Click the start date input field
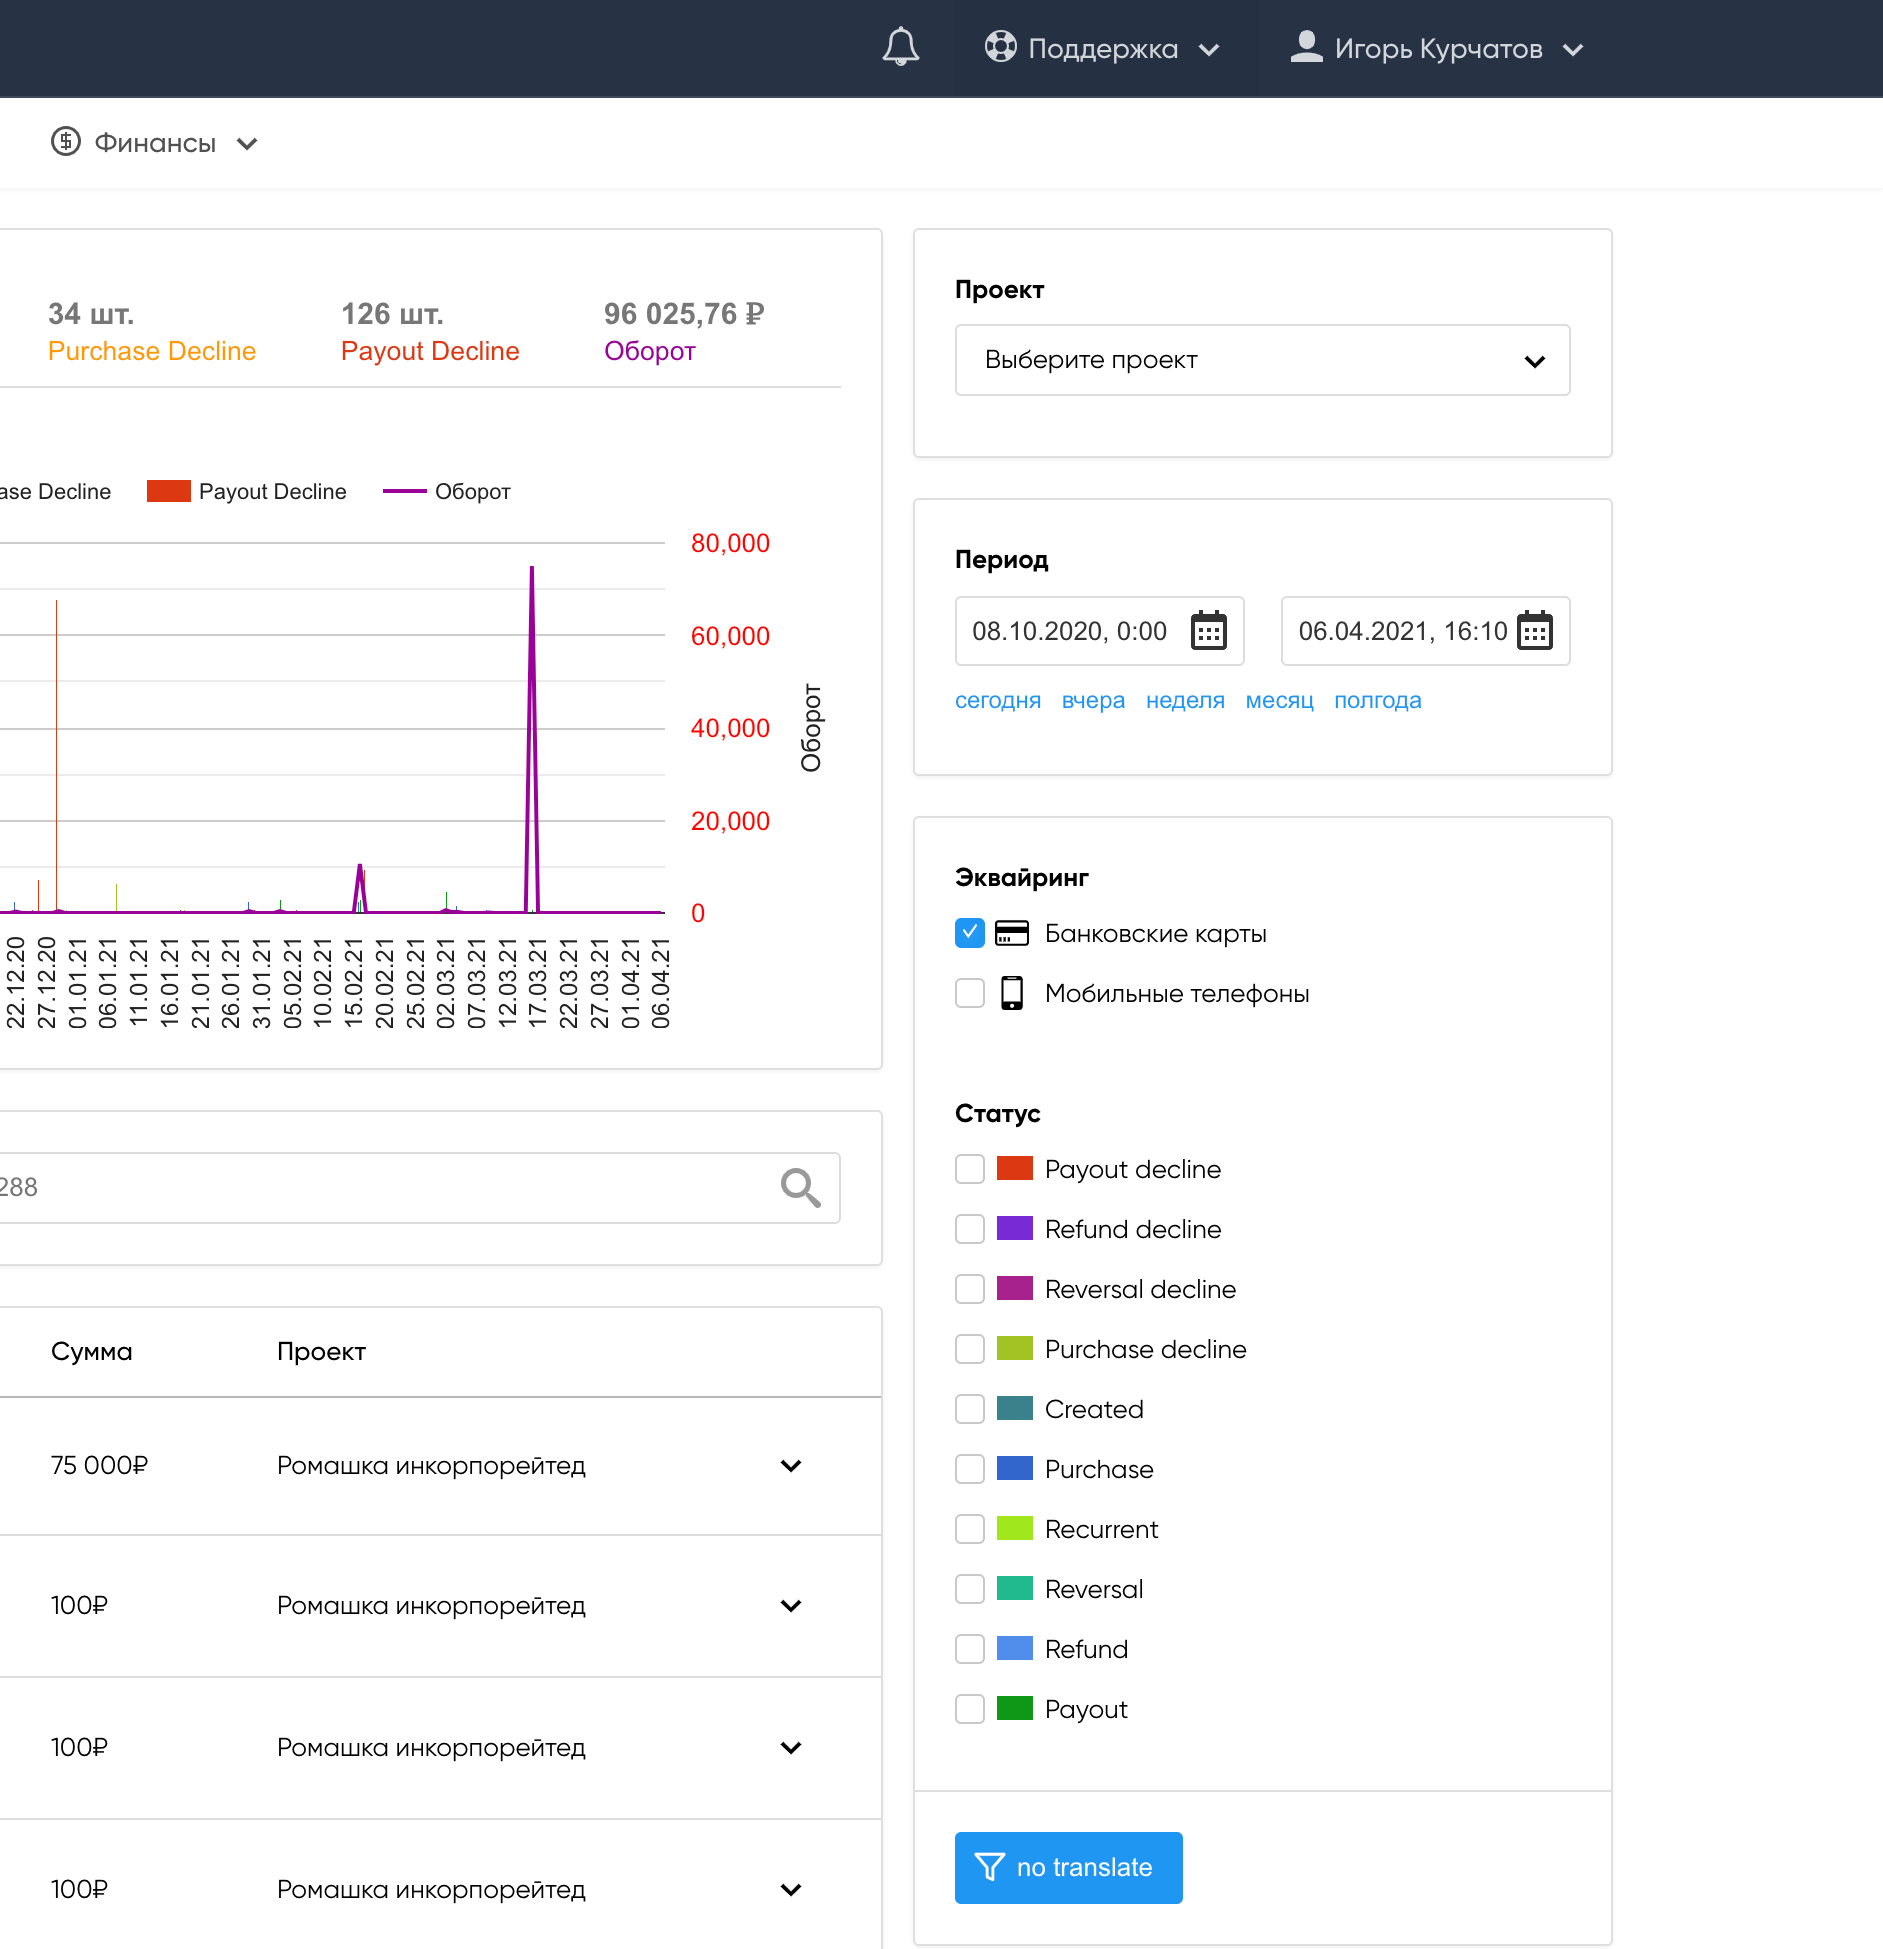 pos(1070,631)
